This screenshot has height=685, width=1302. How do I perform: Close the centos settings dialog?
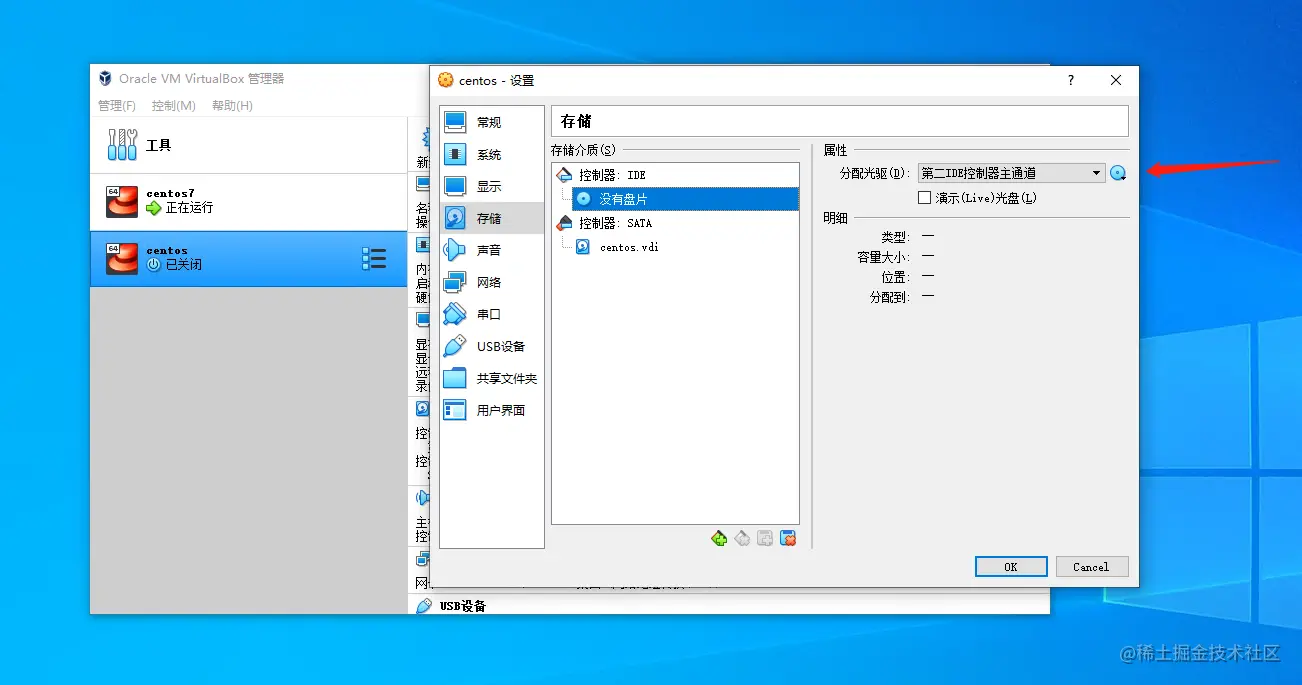click(x=1116, y=81)
